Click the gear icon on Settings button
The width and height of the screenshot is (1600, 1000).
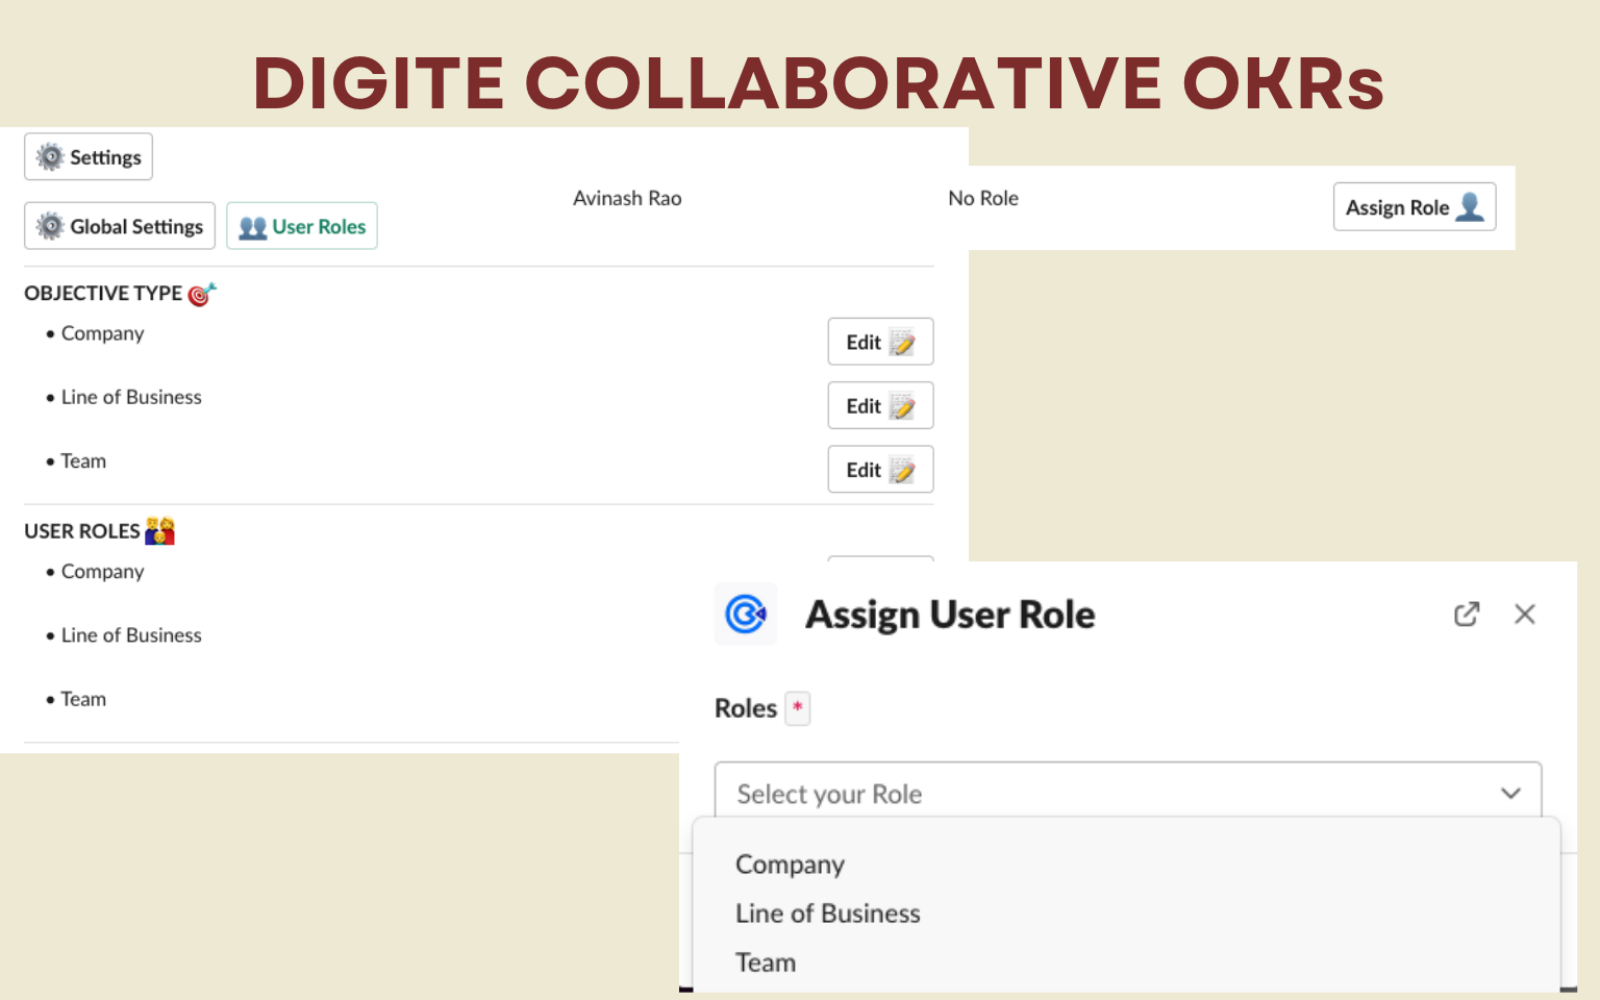pos(50,157)
